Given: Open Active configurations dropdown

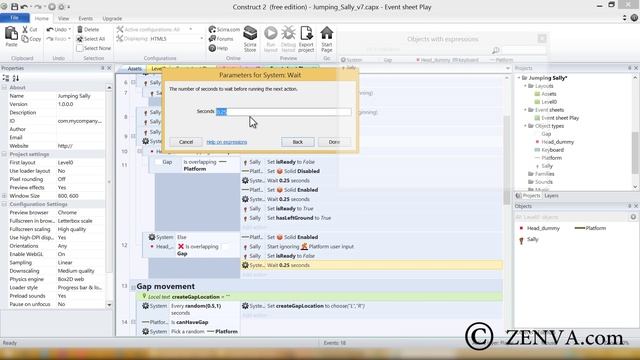Looking at the screenshot, I should tap(191, 29).
